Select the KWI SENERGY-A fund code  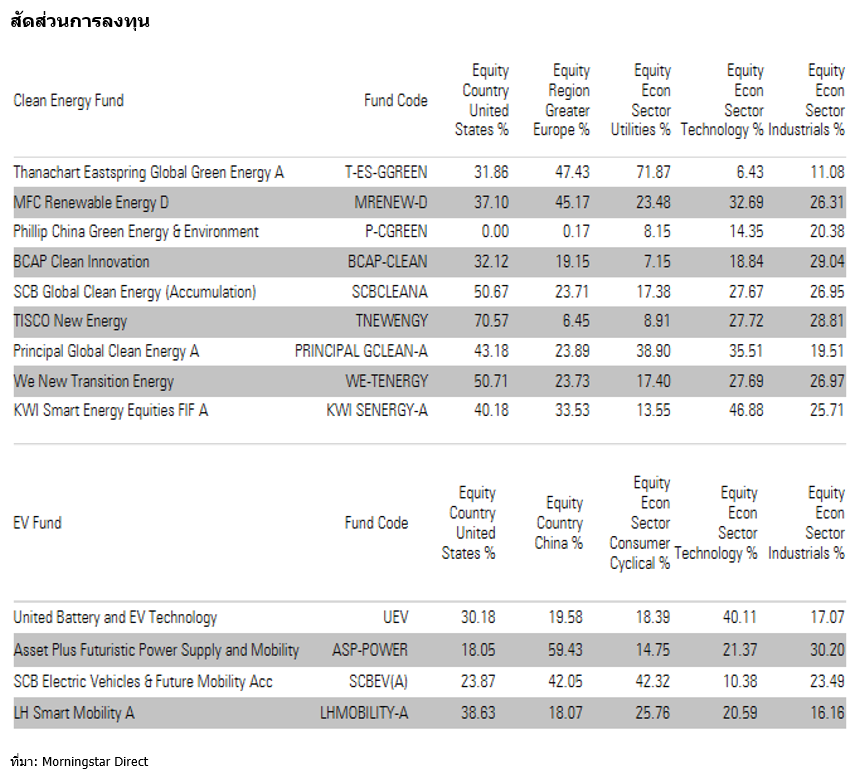point(377,411)
